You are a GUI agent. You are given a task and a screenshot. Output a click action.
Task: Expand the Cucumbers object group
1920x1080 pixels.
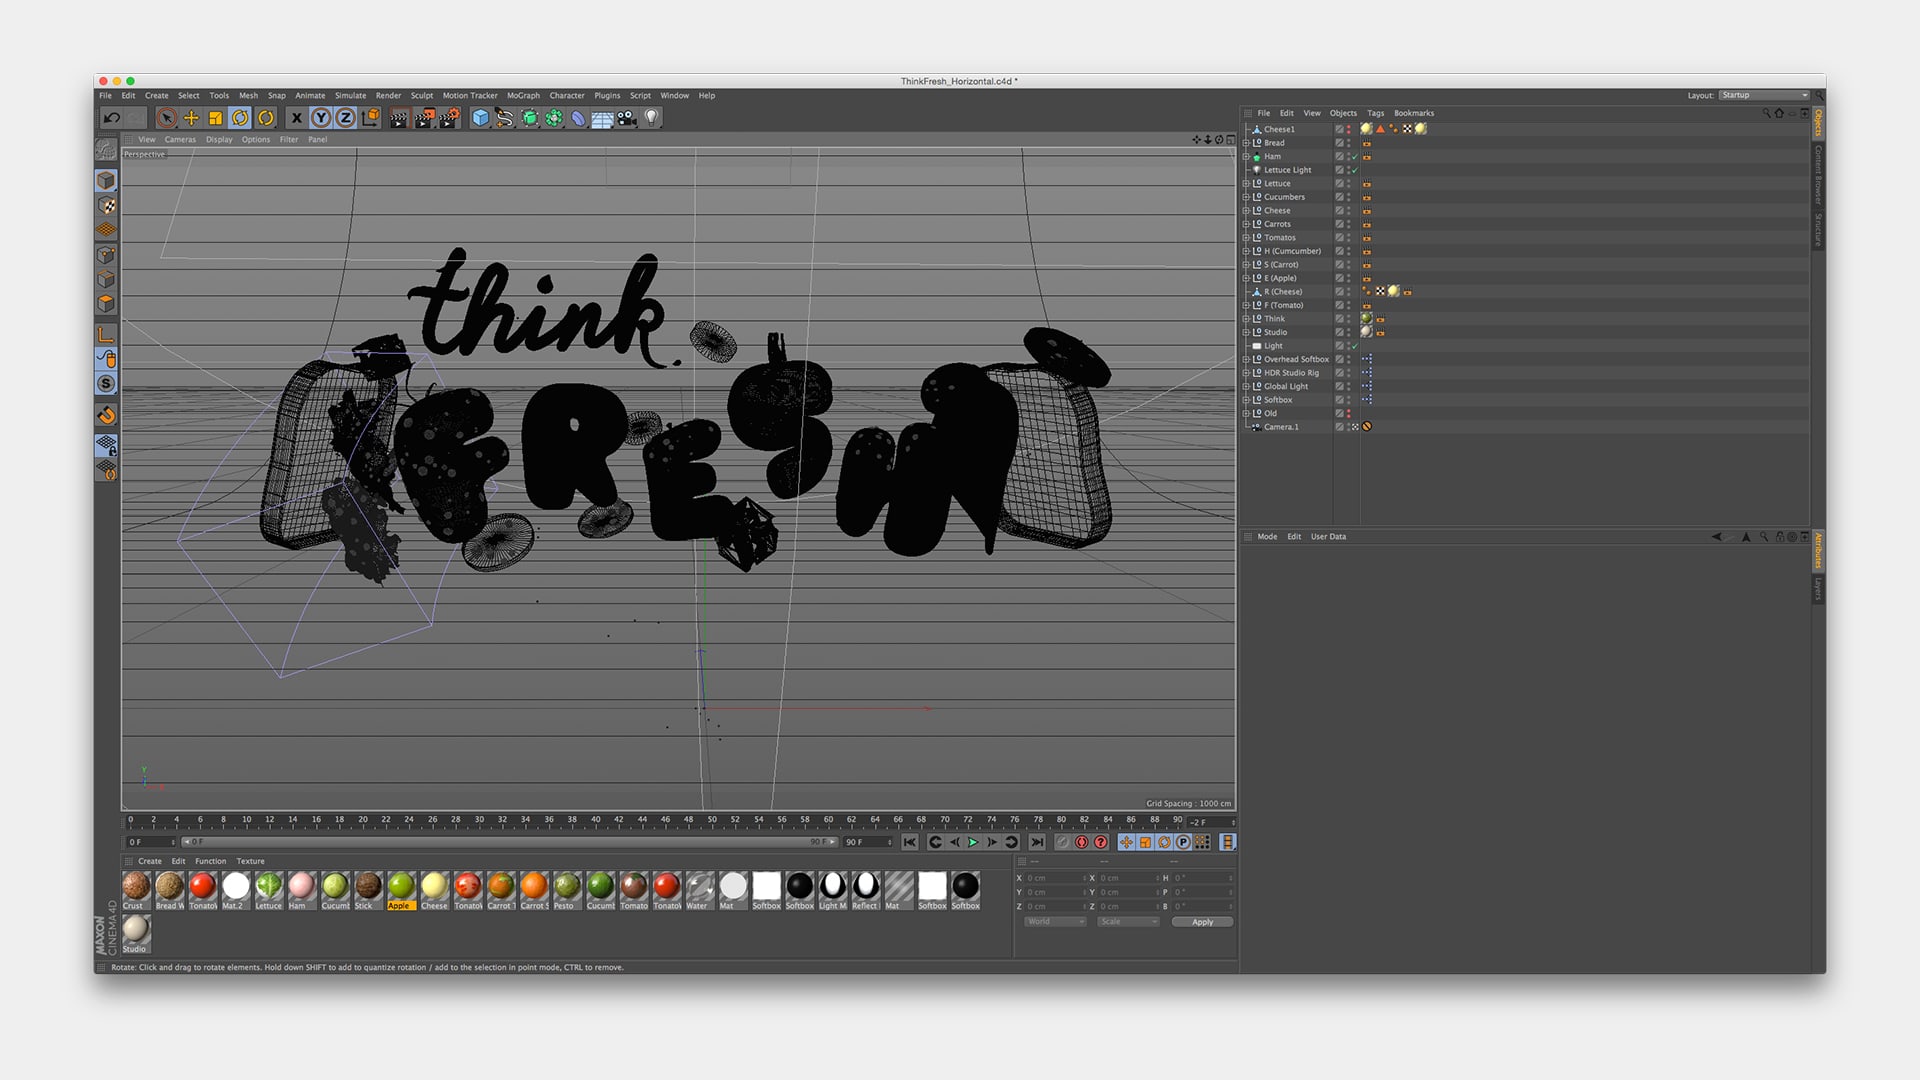[x=1246, y=197]
